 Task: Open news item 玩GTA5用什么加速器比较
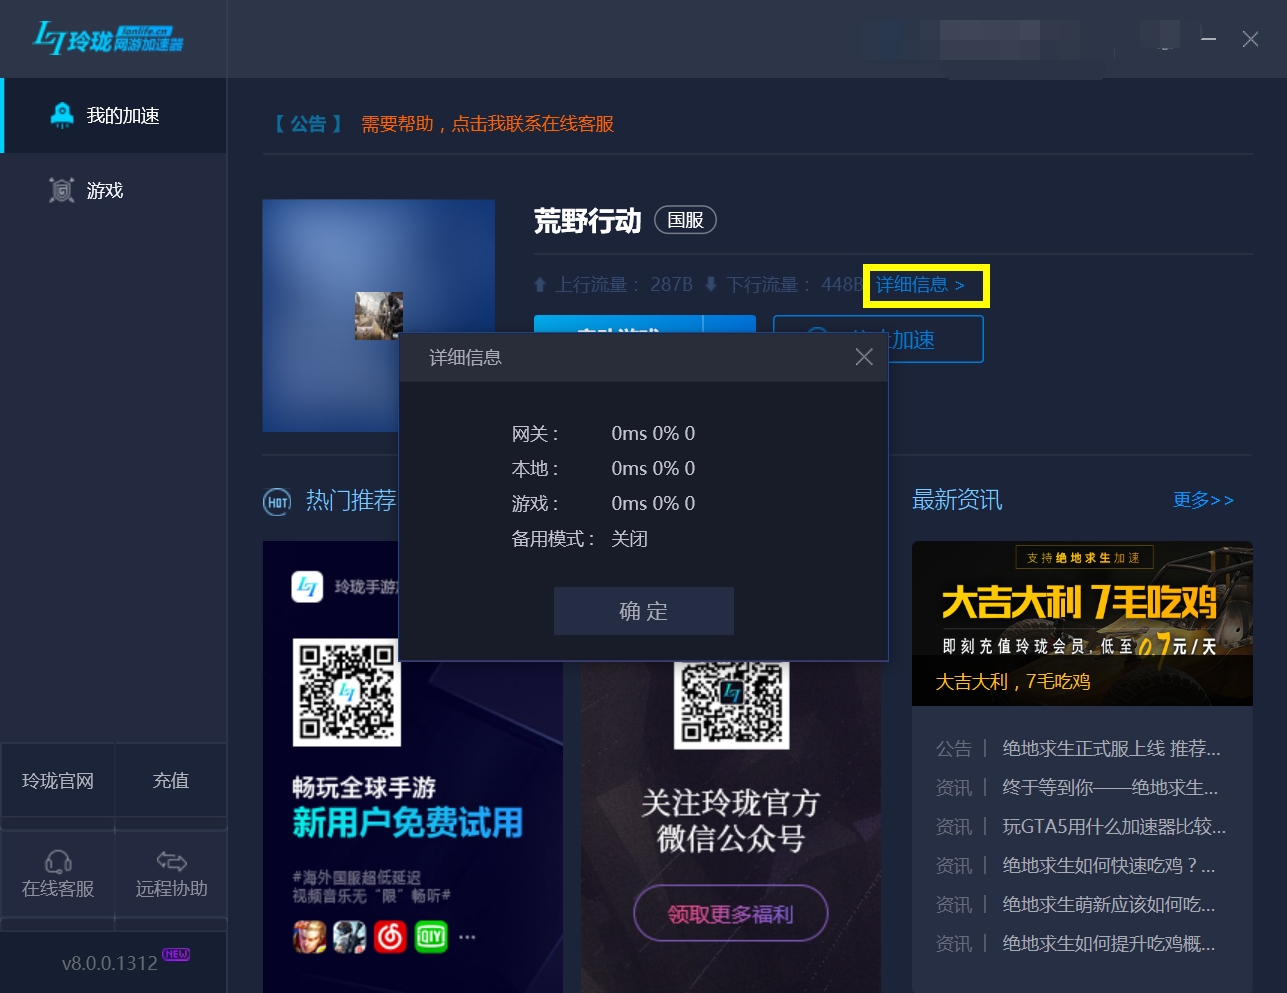(1113, 827)
